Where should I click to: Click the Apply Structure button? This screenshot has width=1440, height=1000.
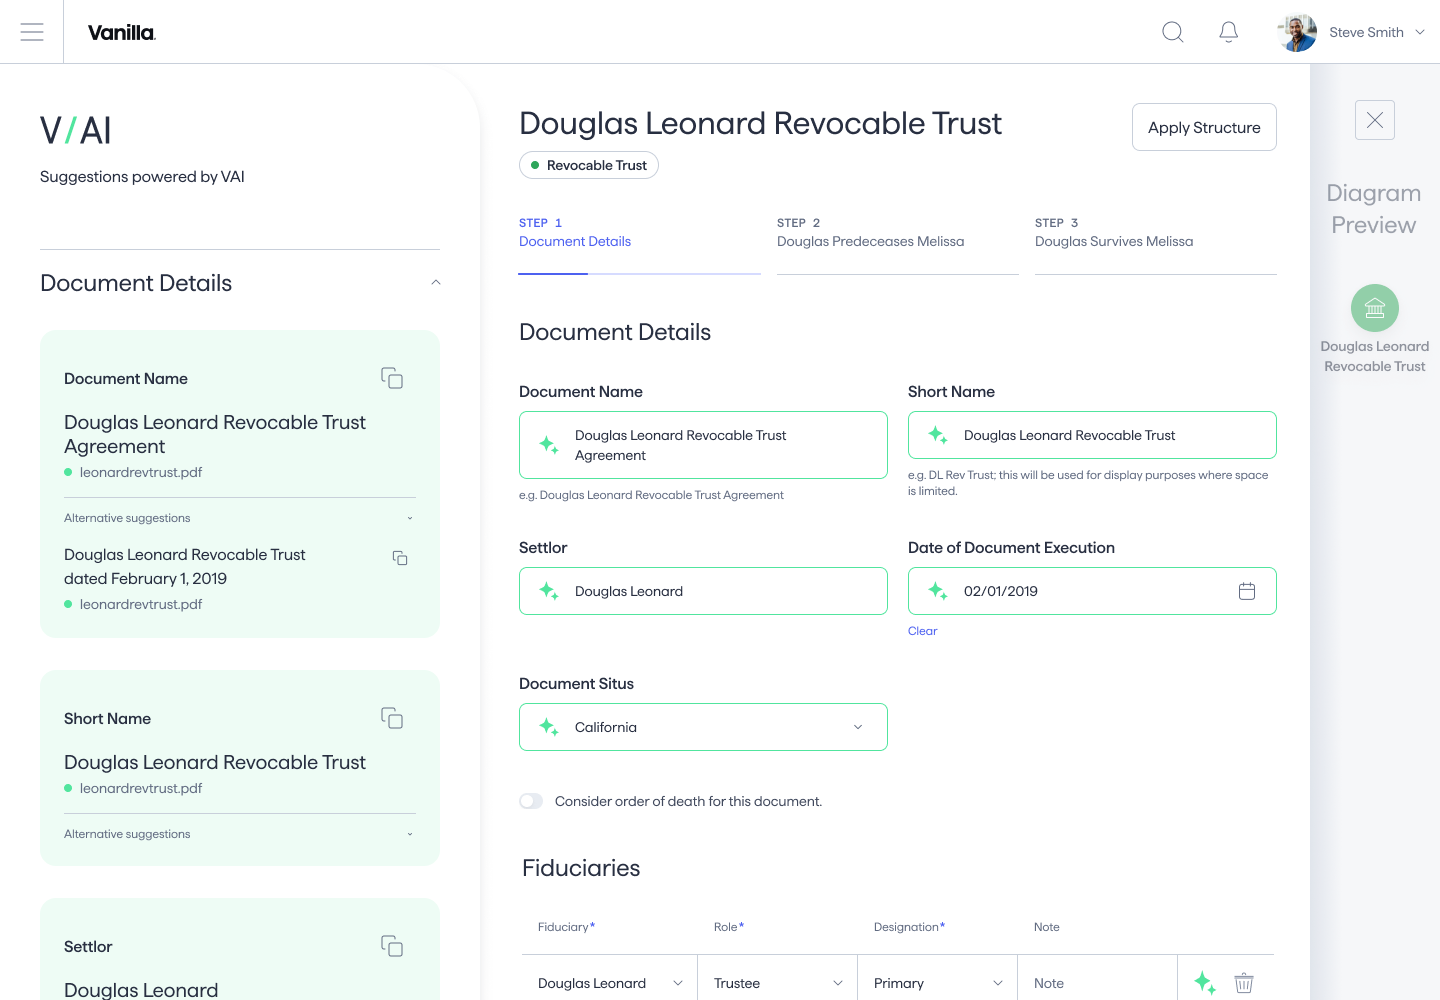1204,127
